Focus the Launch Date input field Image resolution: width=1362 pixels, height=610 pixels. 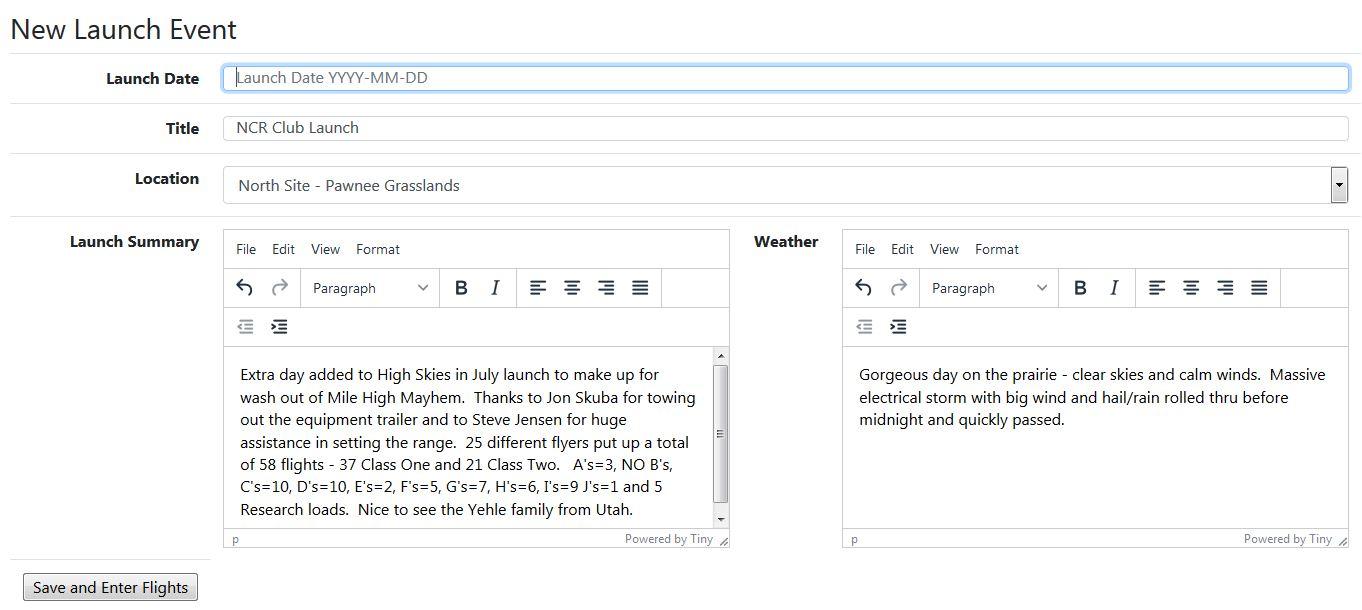[785, 78]
